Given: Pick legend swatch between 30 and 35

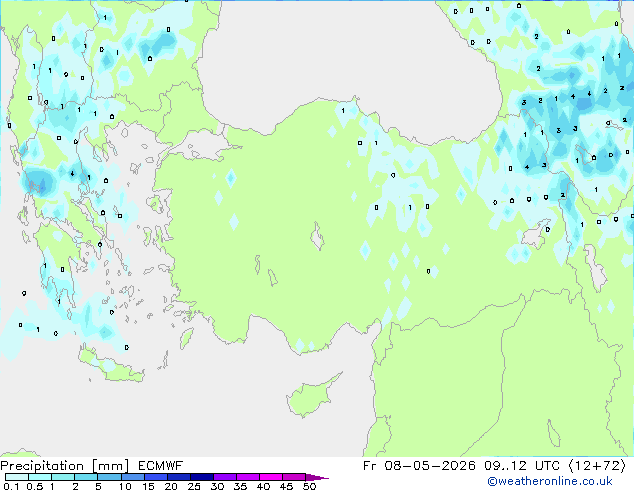Looking at the screenshot, I should (x=224, y=477).
